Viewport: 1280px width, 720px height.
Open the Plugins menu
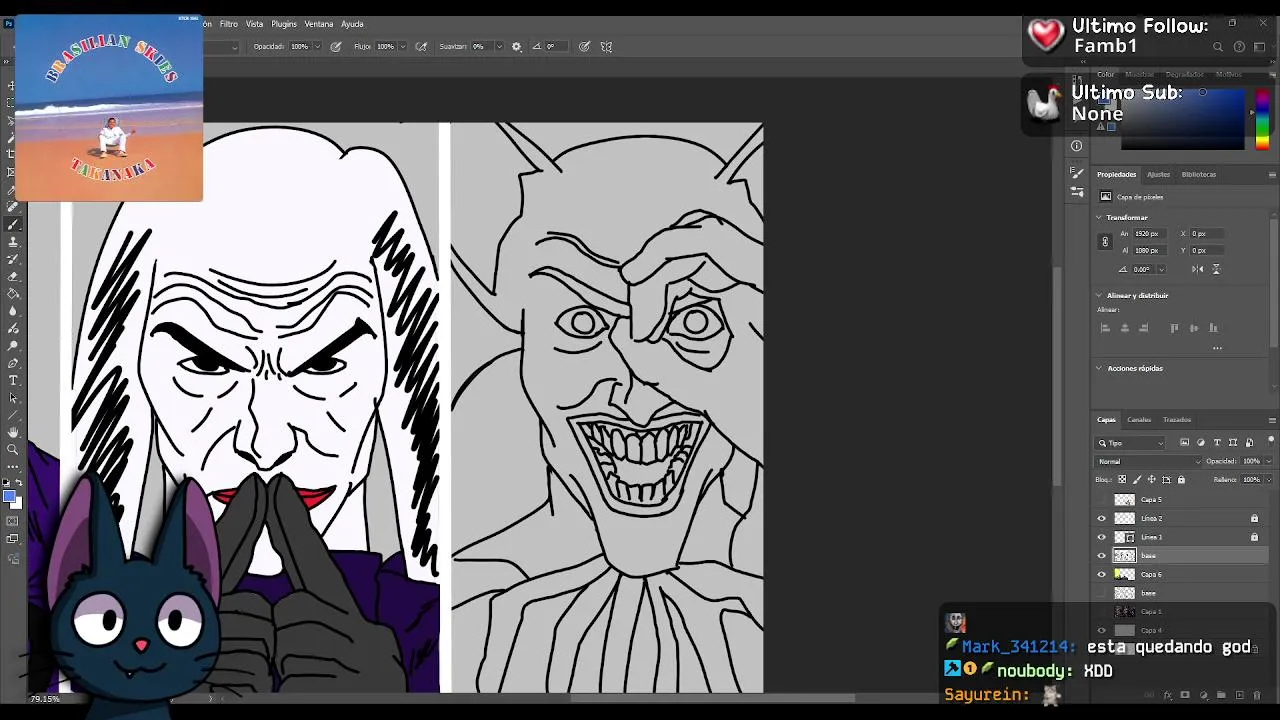pos(284,24)
